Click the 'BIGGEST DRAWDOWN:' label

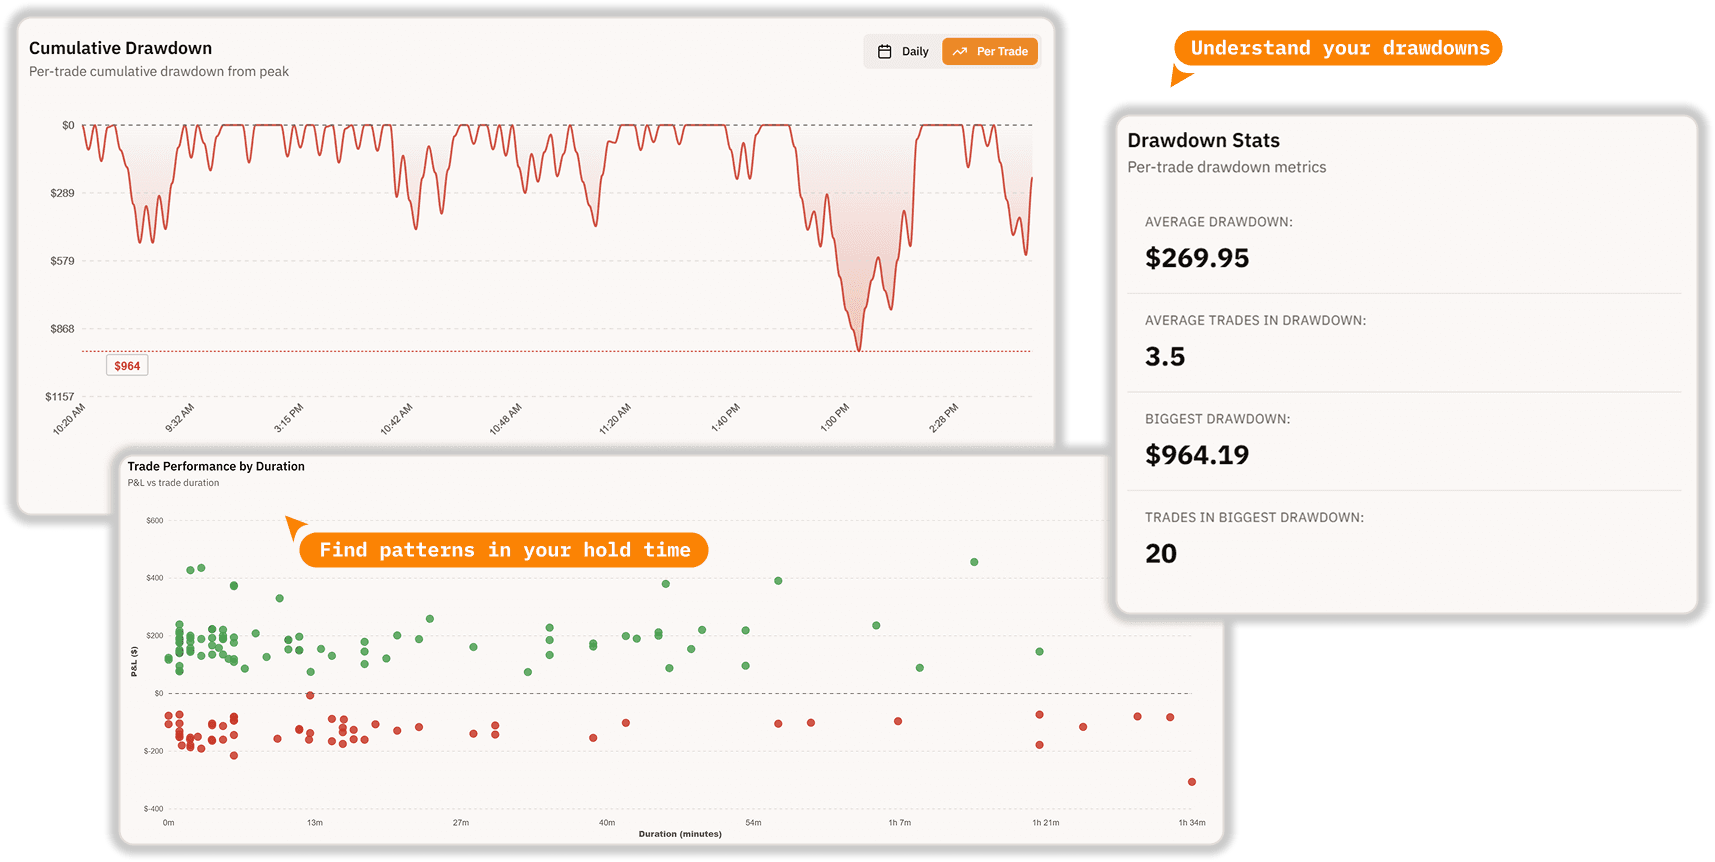click(x=1217, y=419)
